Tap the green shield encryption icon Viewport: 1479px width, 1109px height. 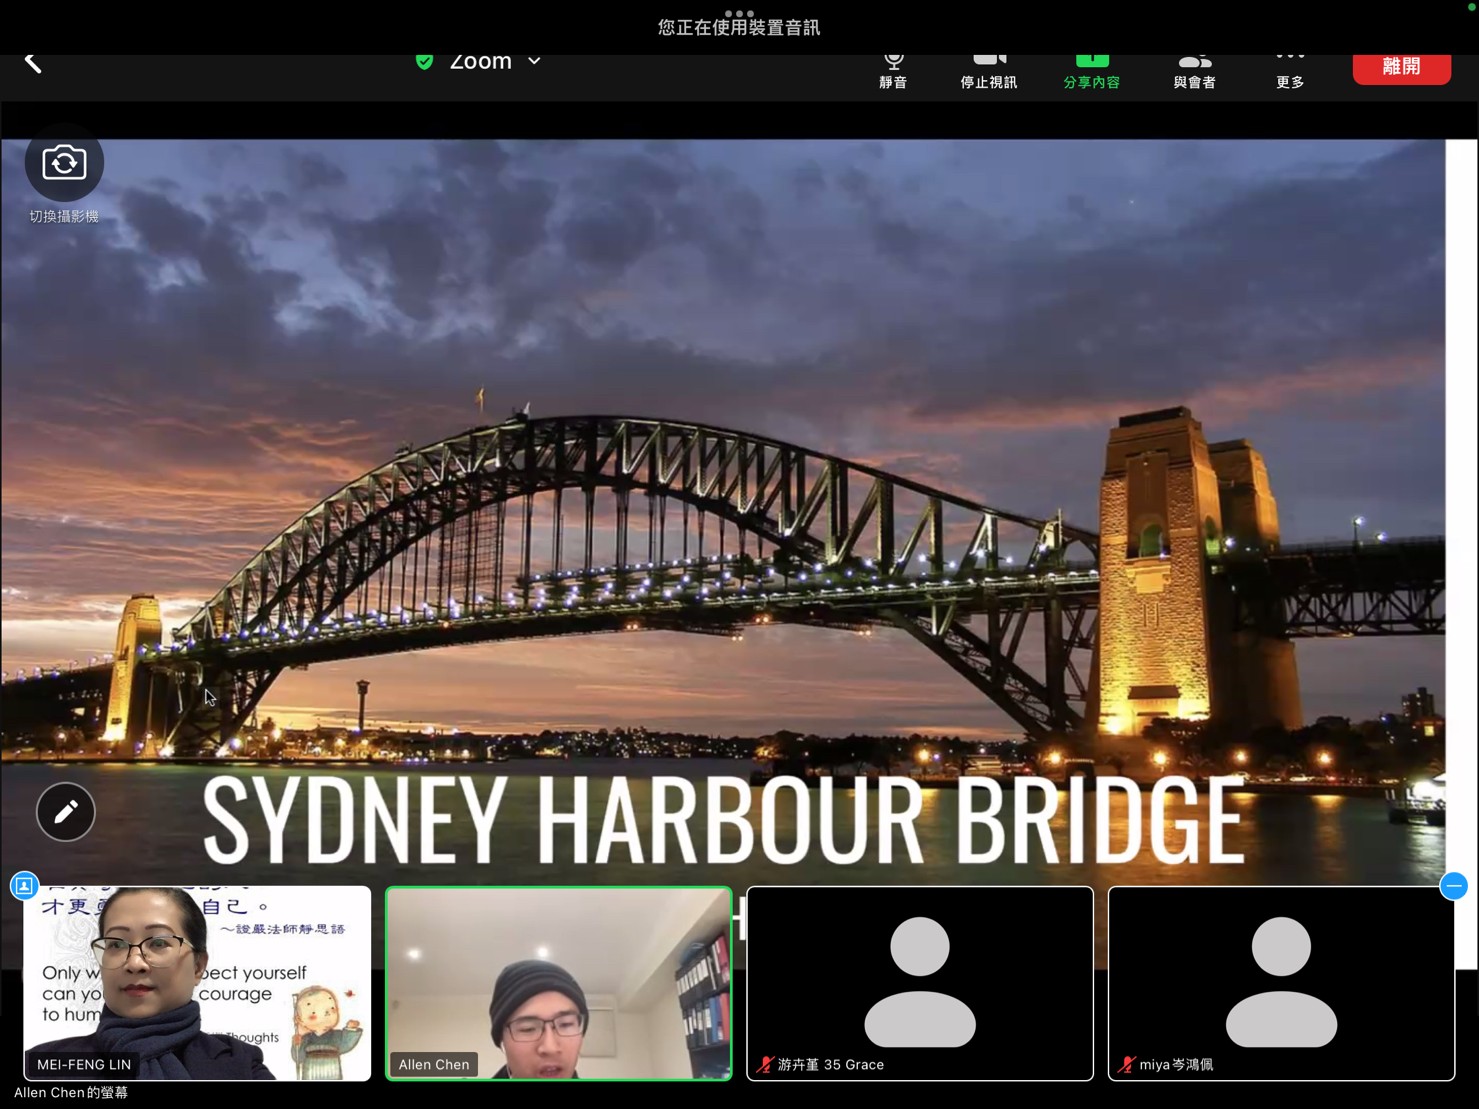[425, 62]
